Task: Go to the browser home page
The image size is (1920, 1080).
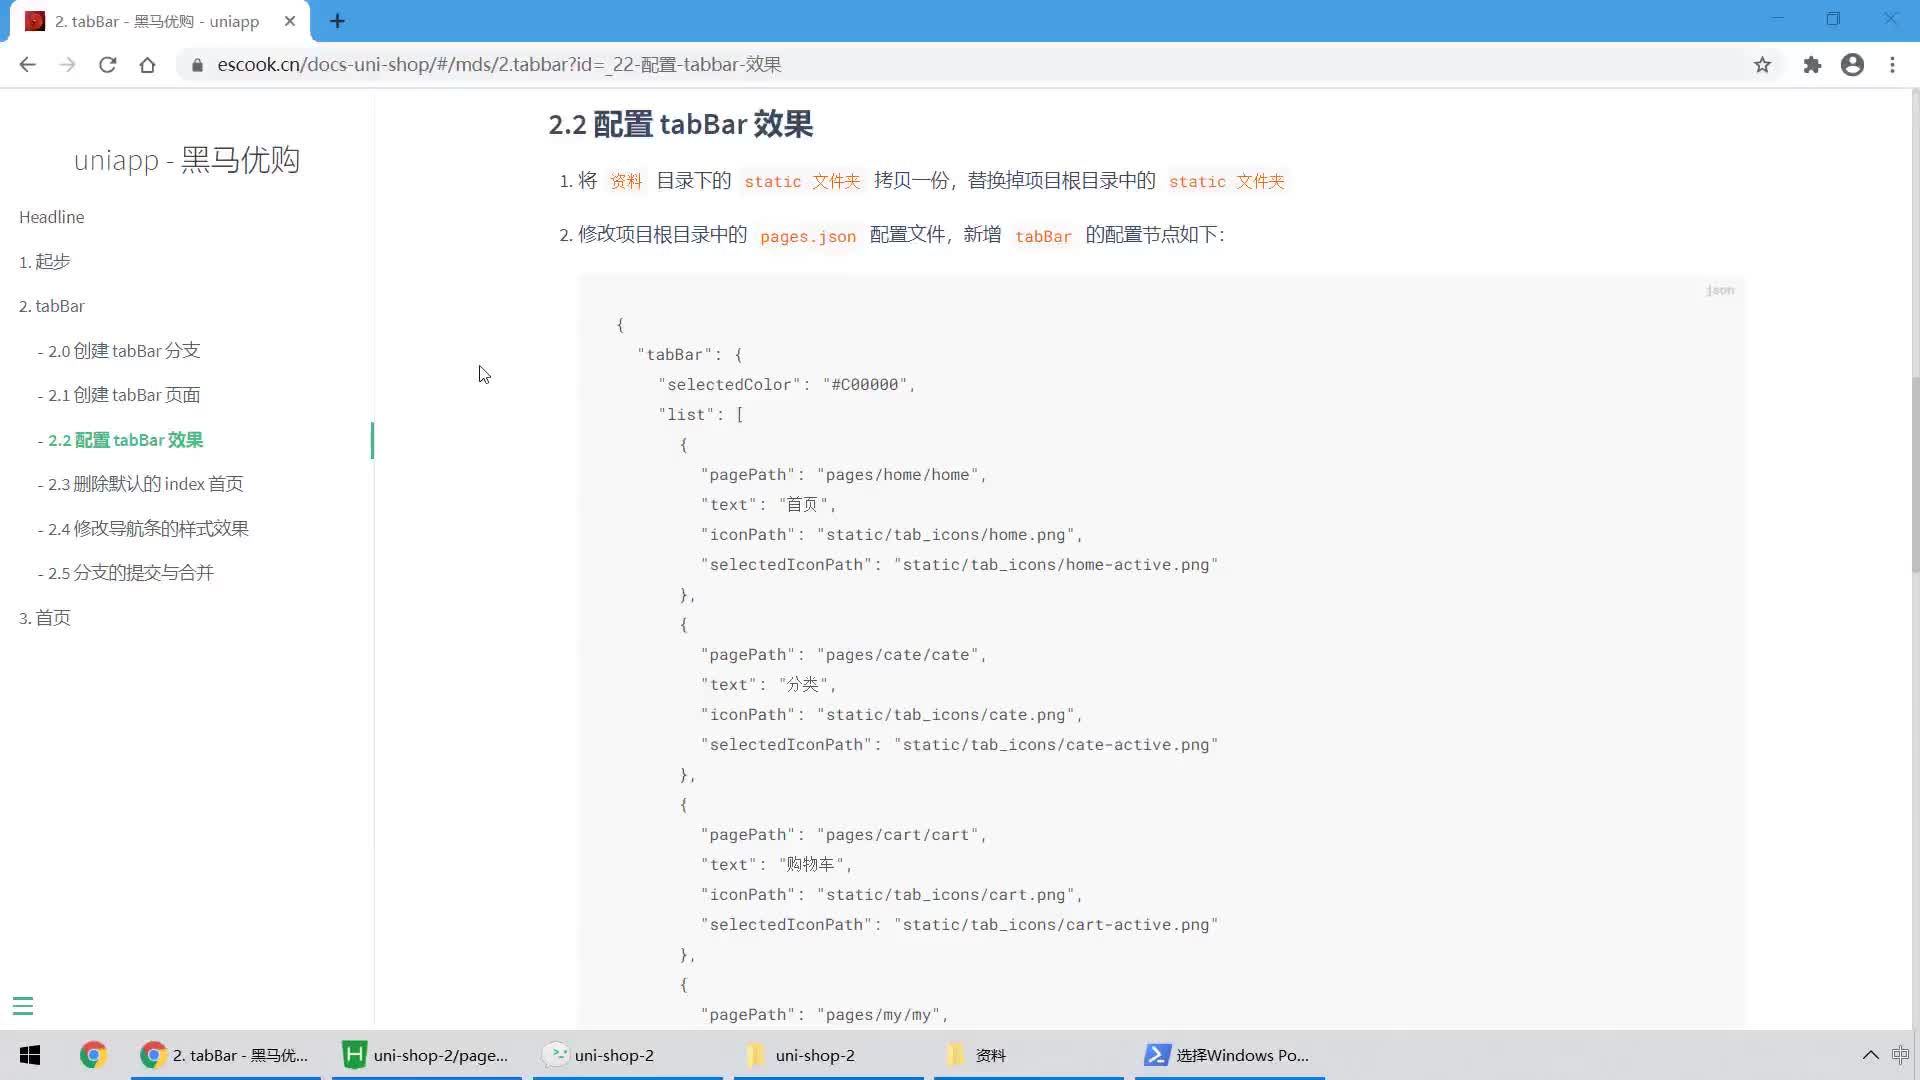Action: click(147, 65)
